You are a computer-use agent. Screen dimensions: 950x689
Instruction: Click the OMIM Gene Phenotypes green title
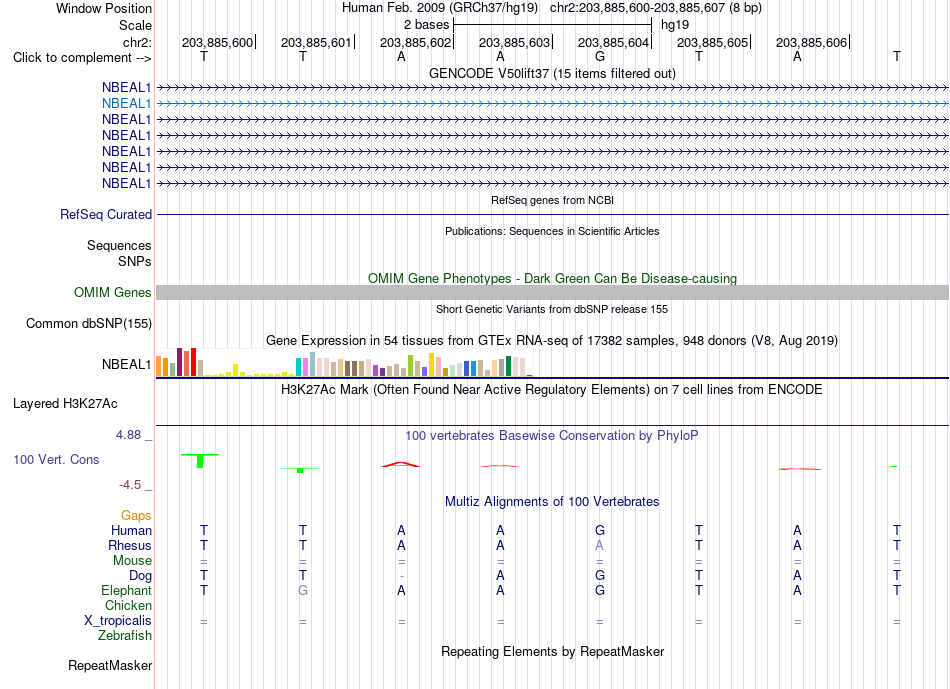pos(553,278)
